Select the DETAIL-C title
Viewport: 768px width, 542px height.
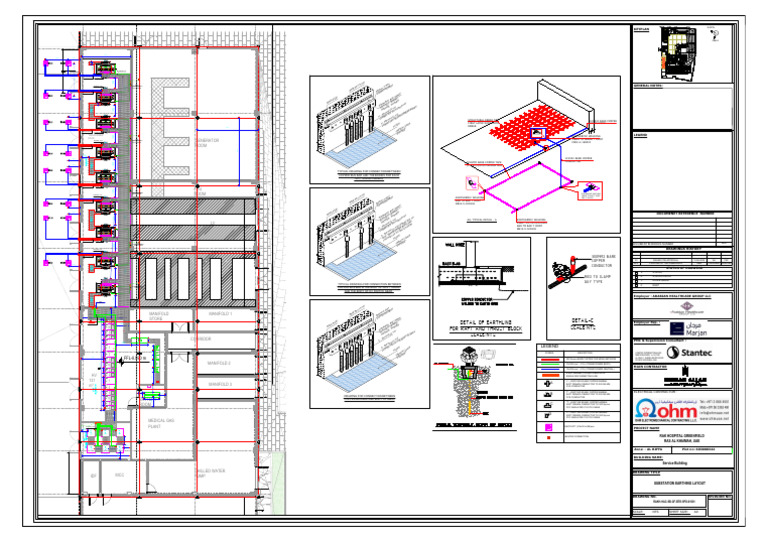[582, 321]
